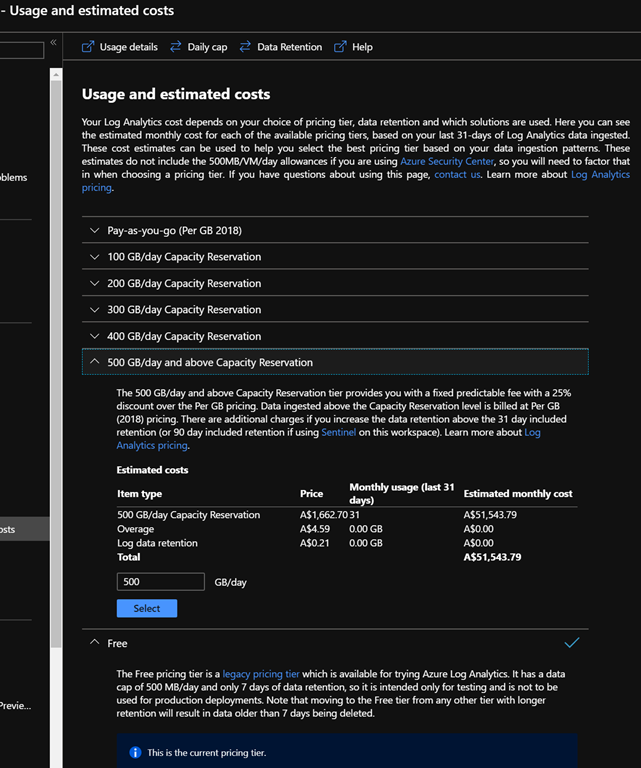Click the Usage details external link icon
The image size is (641, 768).
tap(87, 47)
